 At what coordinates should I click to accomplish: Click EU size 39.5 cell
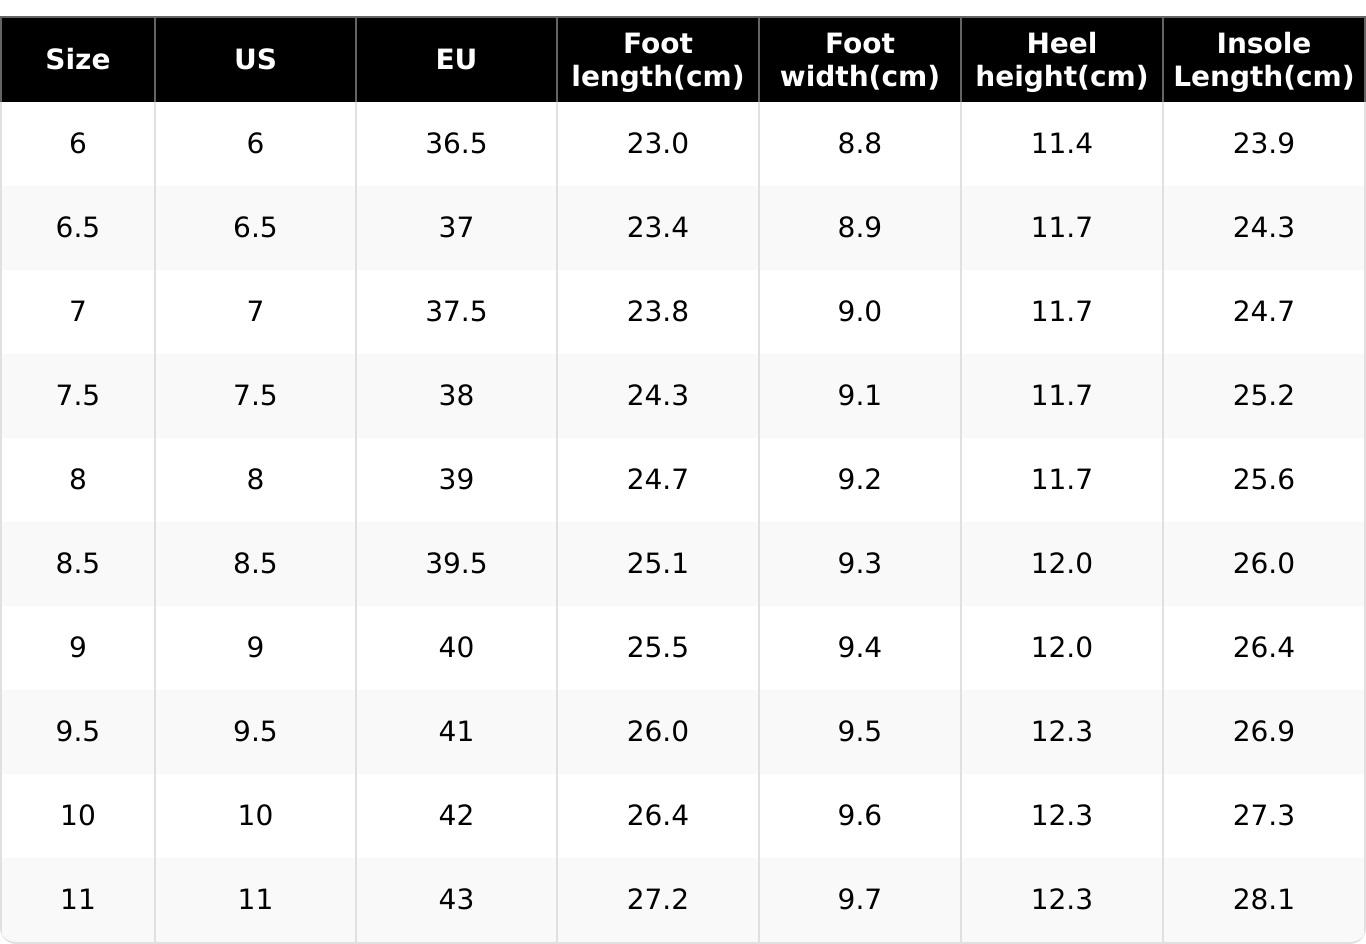456,564
